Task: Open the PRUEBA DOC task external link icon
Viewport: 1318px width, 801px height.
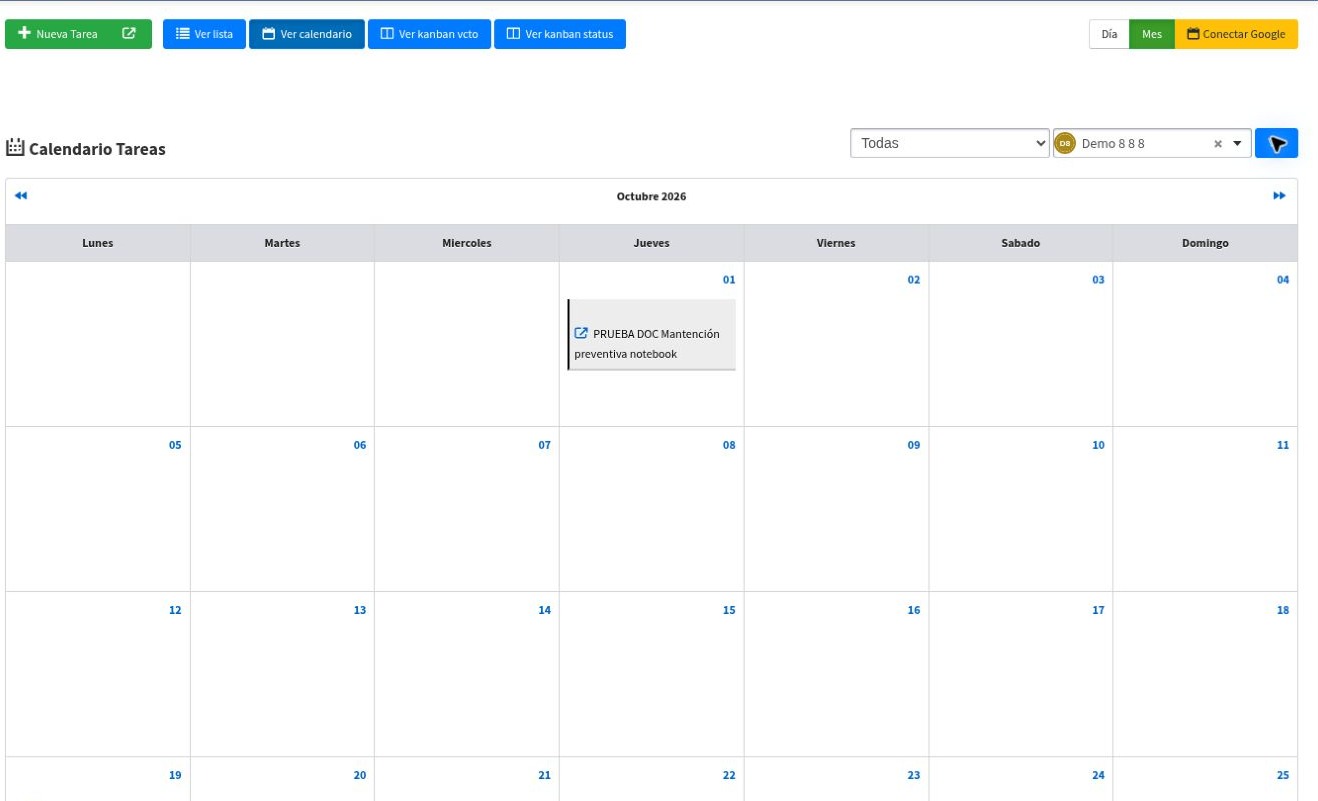Action: (581, 333)
